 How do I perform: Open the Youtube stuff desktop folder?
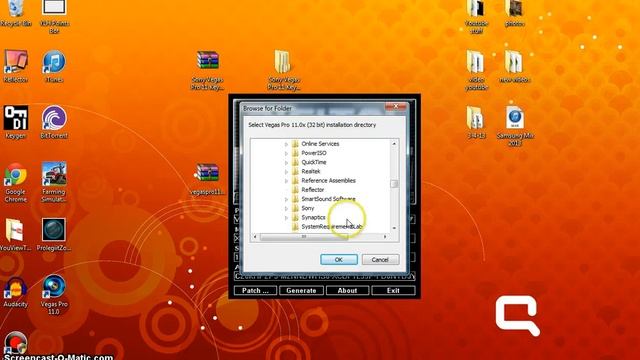(x=476, y=16)
